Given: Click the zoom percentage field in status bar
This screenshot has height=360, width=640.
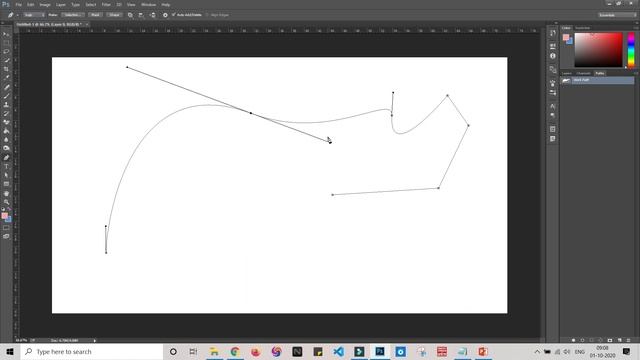Looking at the screenshot, I should [x=21, y=340].
